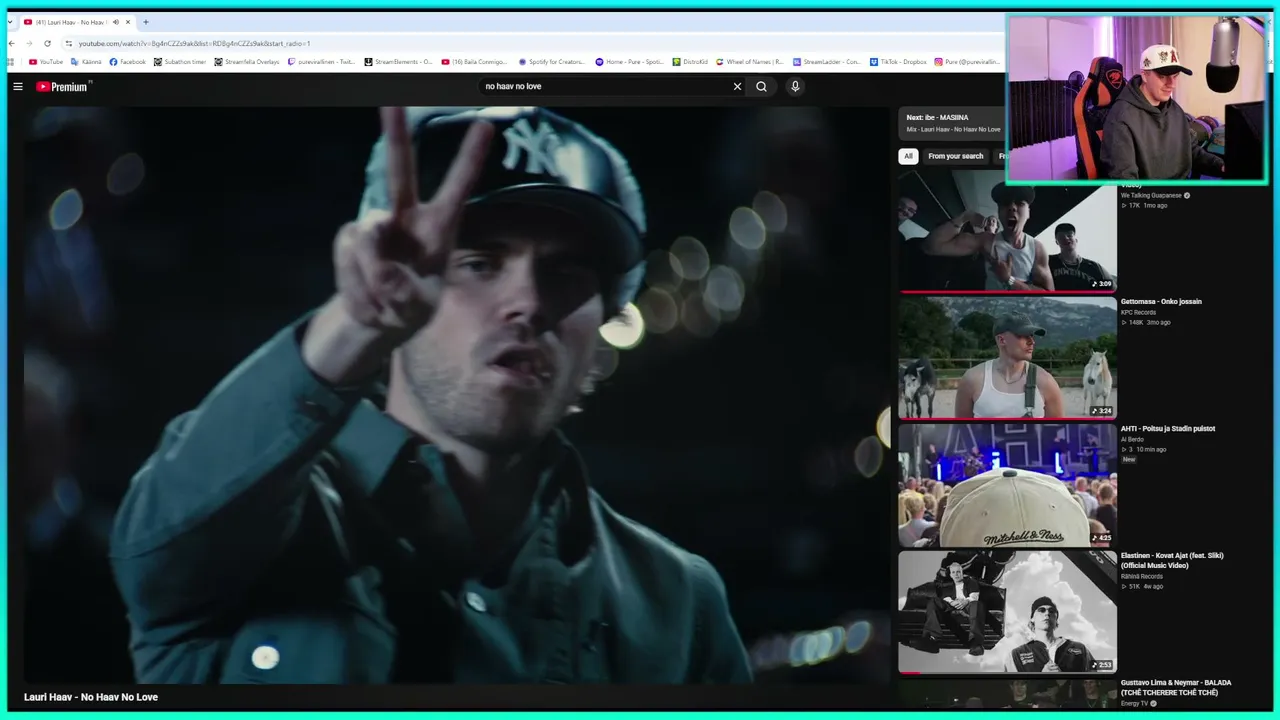Go forward with the browser forward arrow

tap(29, 44)
